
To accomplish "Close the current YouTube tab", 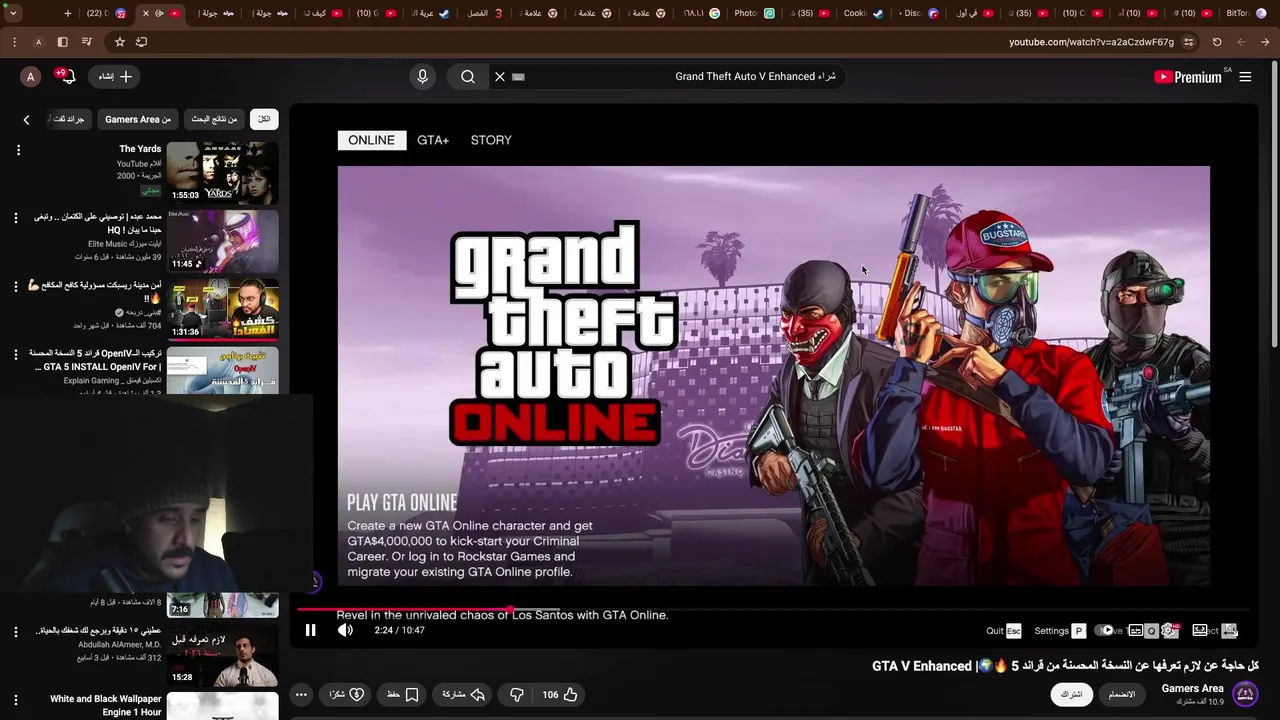I will pyautogui.click(x=145, y=13).
